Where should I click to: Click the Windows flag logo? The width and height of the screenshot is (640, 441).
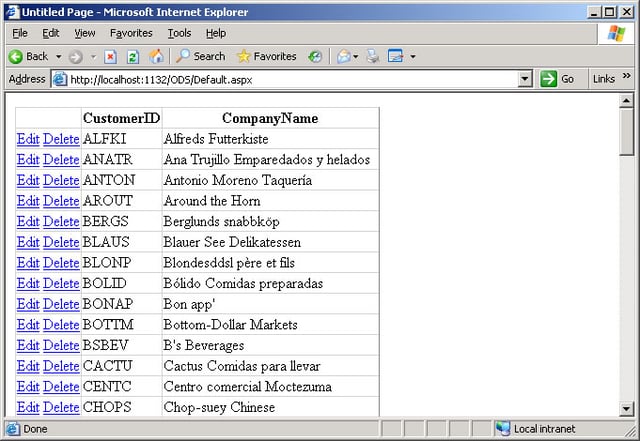click(616, 33)
